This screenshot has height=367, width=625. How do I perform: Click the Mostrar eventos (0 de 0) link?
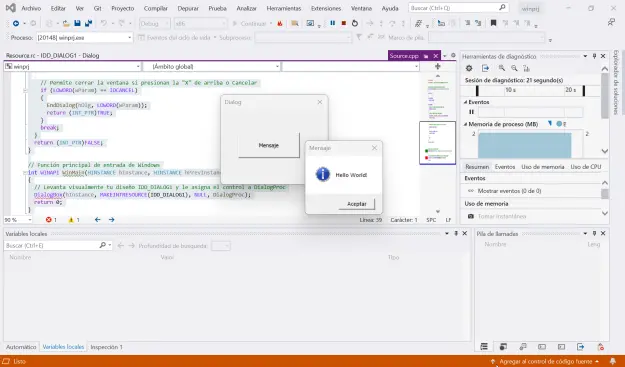point(509,191)
